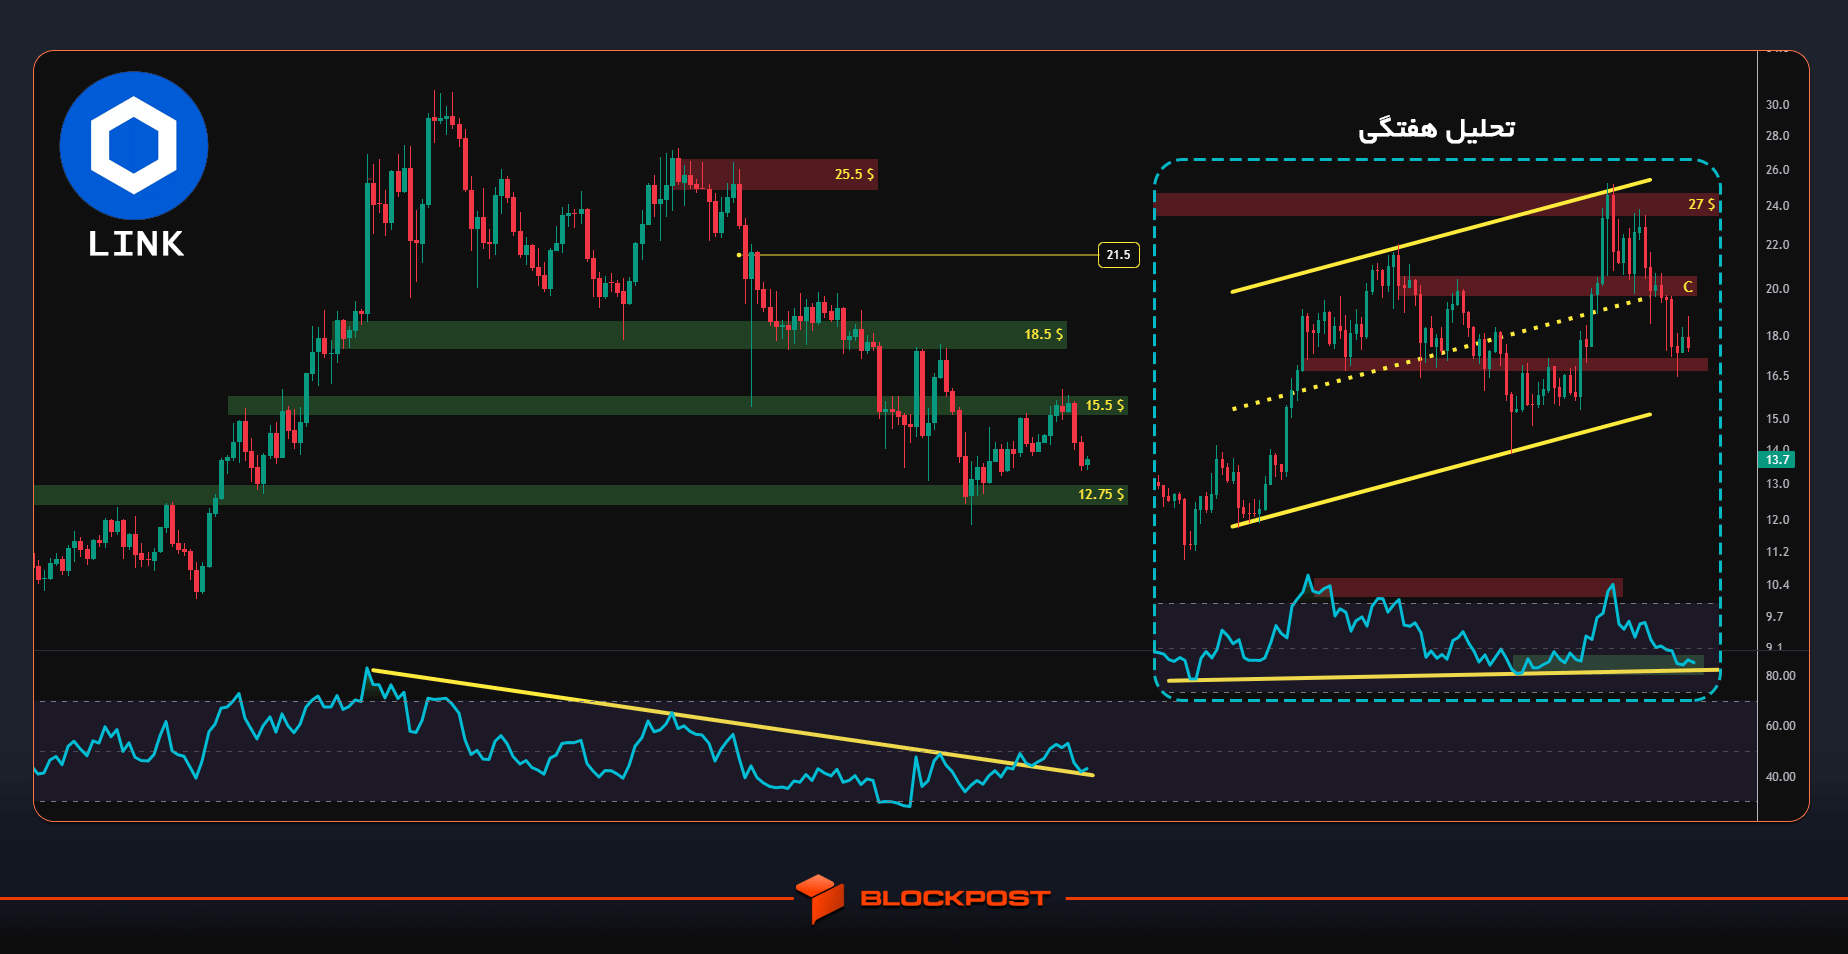Click the 18.5 $ support label

[x=1043, y=334]
